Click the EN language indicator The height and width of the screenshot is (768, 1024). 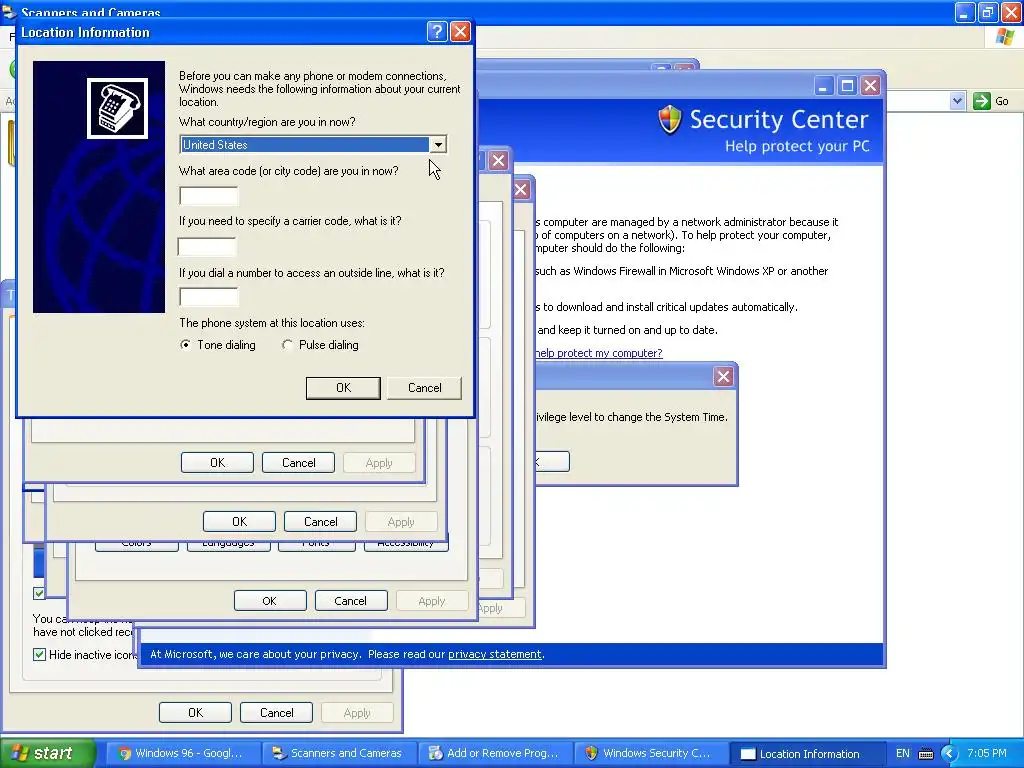[x=903, y=754]
